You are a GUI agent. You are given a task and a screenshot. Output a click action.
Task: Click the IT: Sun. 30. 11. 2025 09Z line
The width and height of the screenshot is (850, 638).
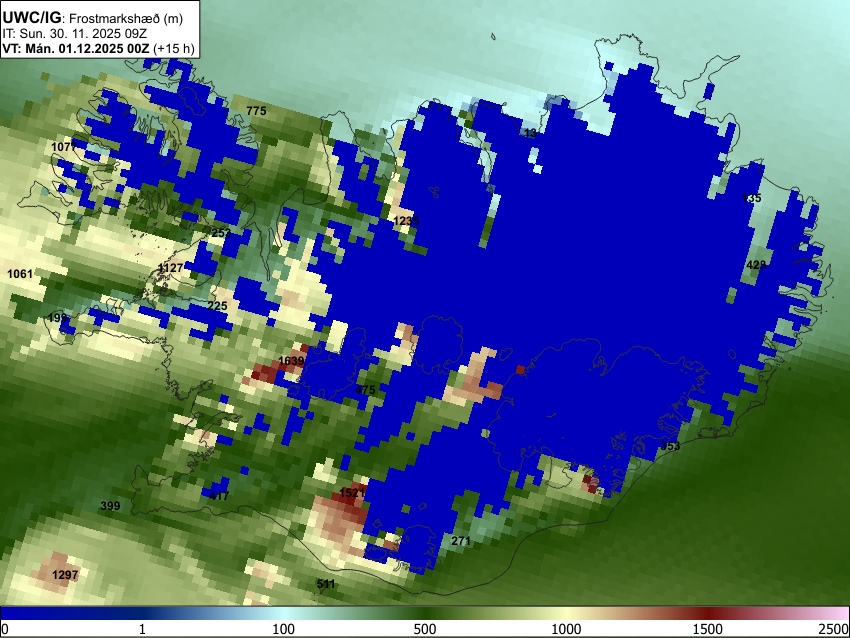[75, 34]
